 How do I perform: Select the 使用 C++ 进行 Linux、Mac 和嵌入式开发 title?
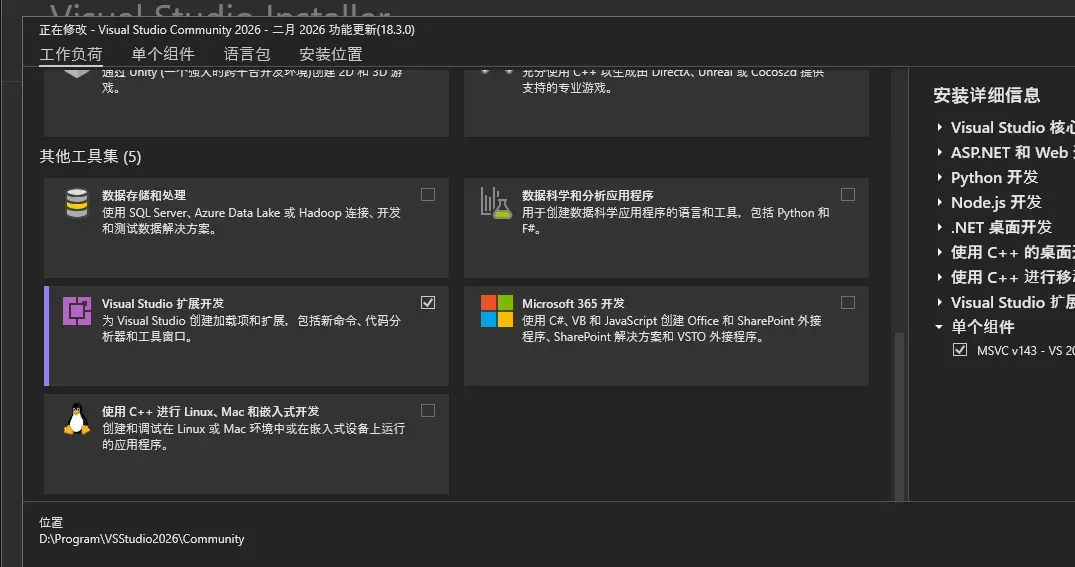210,411
